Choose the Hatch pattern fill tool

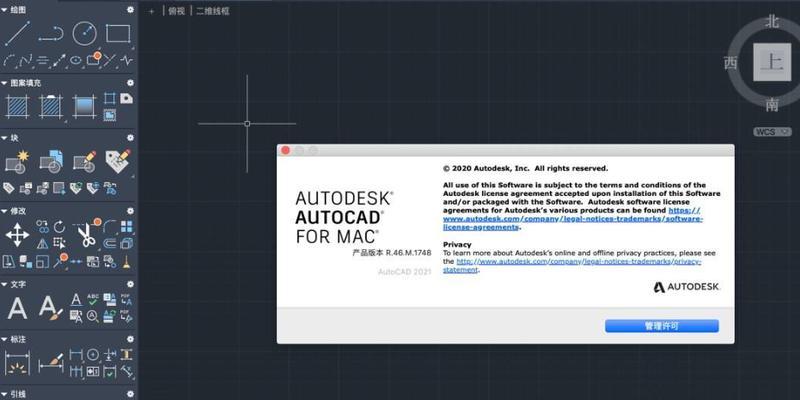tap(17, 107)
